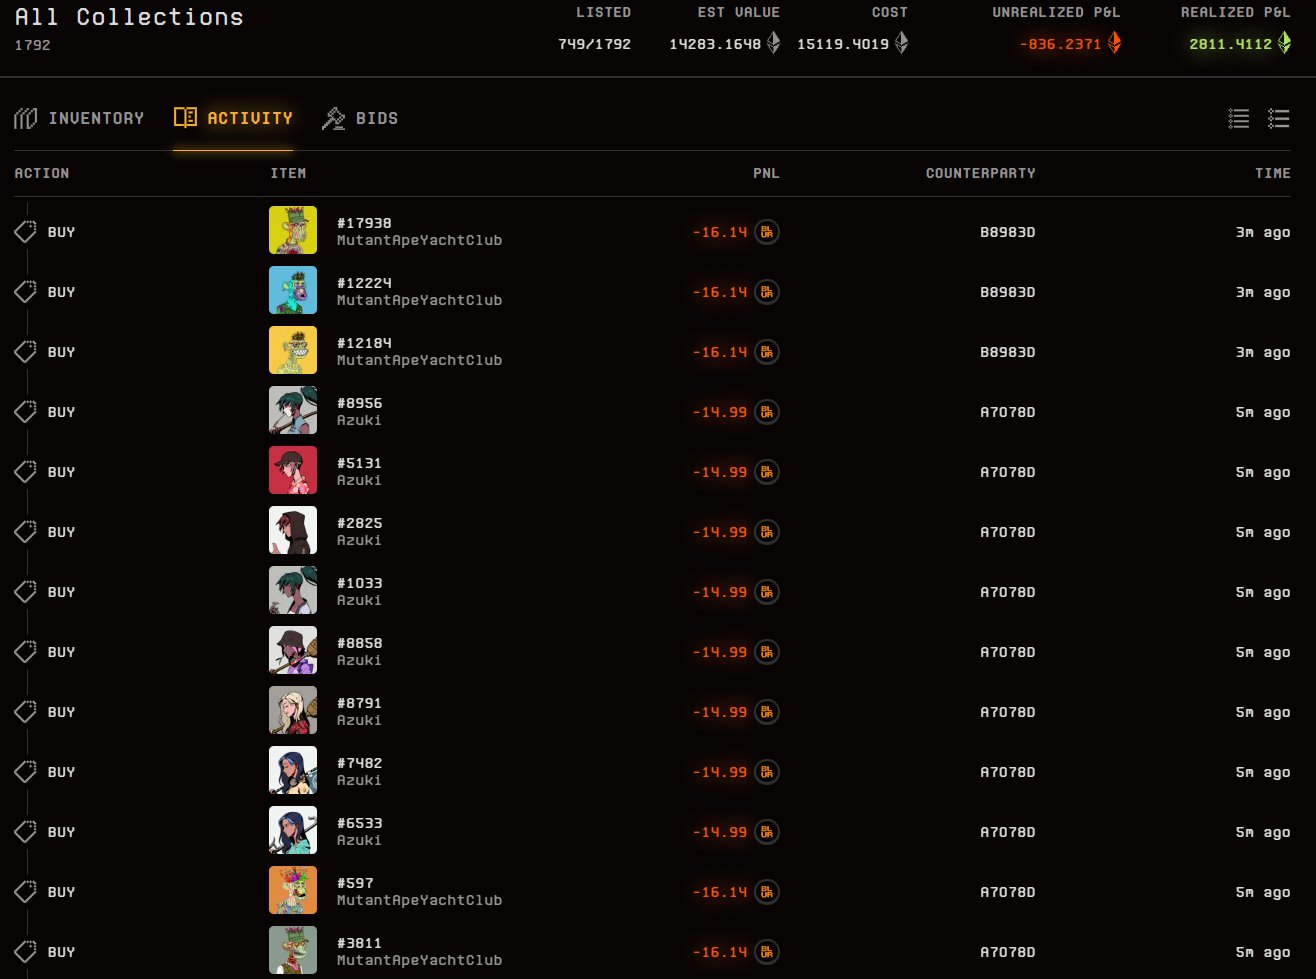Click counterparty B8983D on #17938 row
The image size is (1316, 979).
tap(1007, 232)
